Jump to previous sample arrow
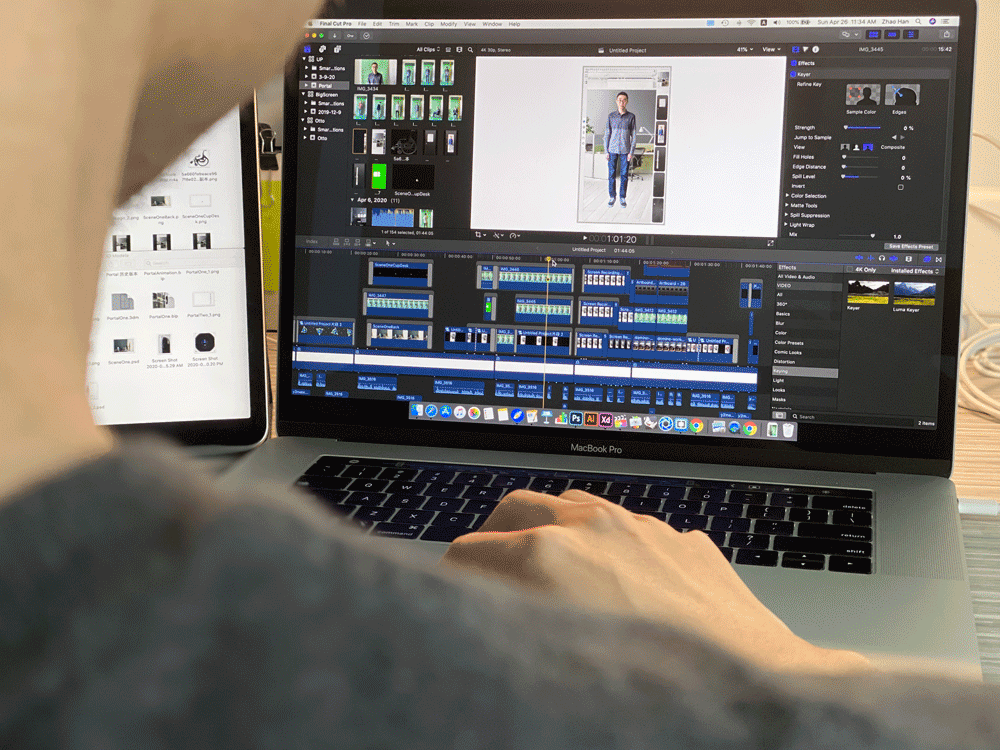1000x750 pixels. (x=894, y=137)
